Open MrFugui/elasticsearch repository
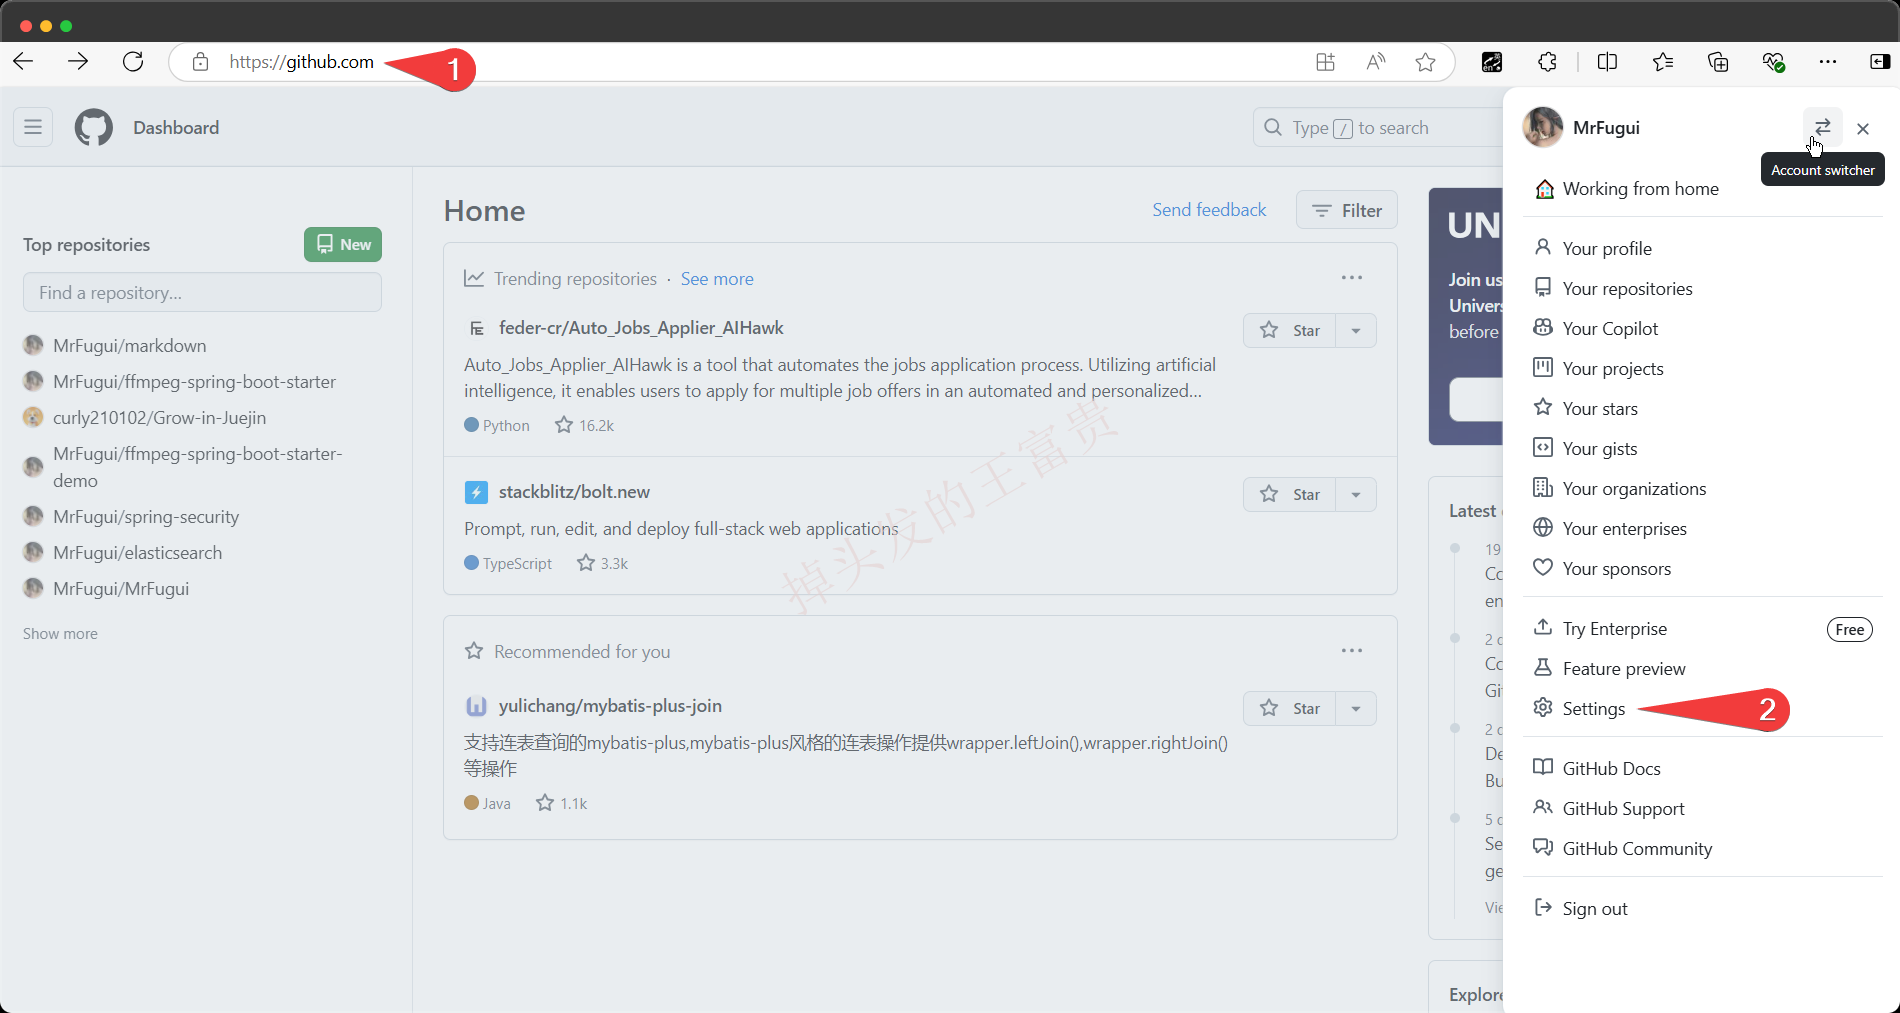Image resolution: width=1900 pixels, height=1013 pixels. (137, 552)
